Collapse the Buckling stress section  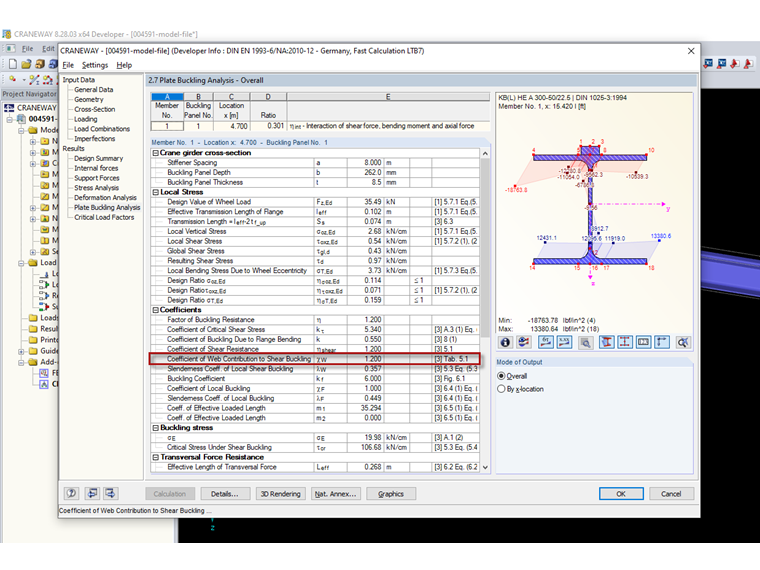pyautogui.click(x=155, y=427)
